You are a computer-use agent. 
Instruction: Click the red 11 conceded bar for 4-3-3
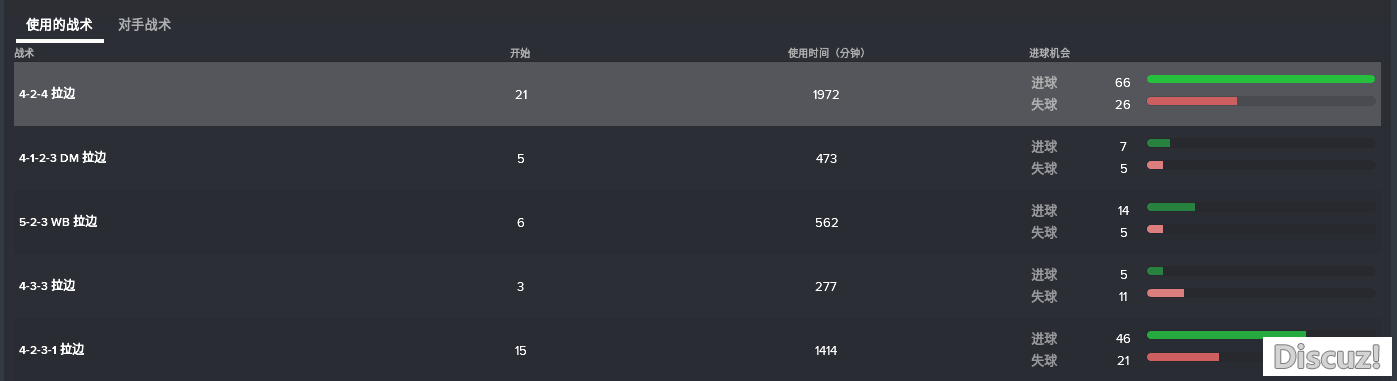1165,293
